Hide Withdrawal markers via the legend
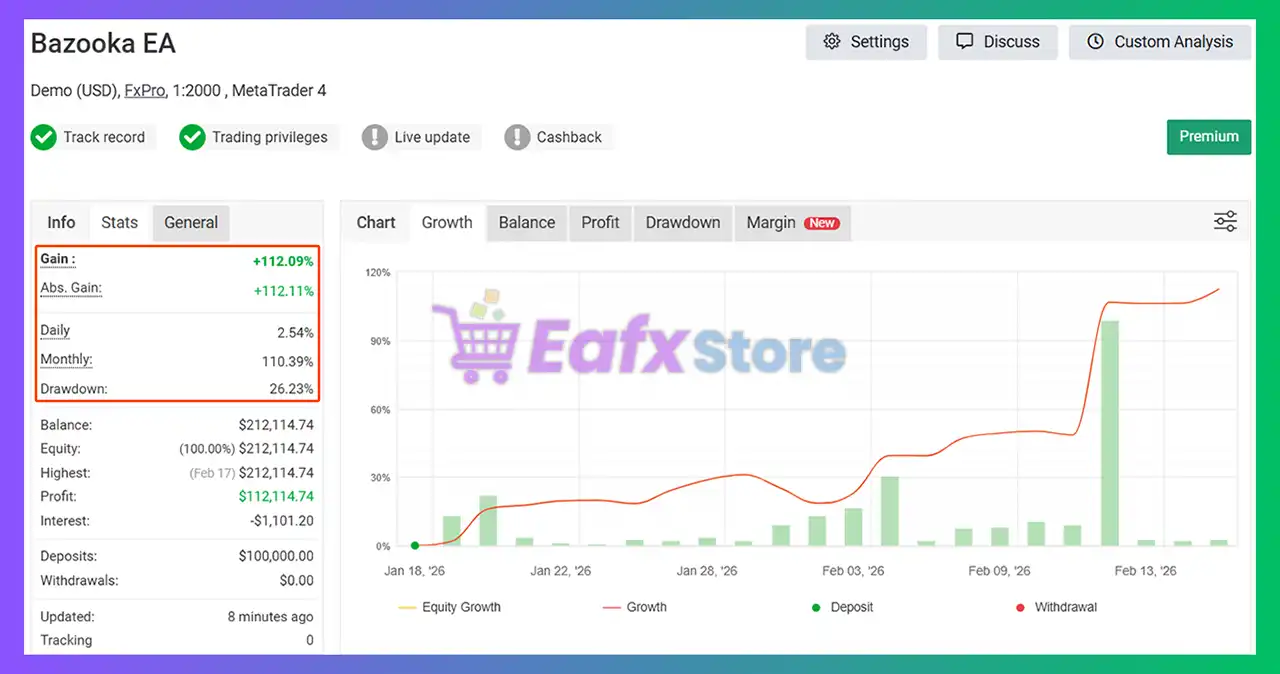Screen dimensions: 1280x674 (x=1055, y=607)
